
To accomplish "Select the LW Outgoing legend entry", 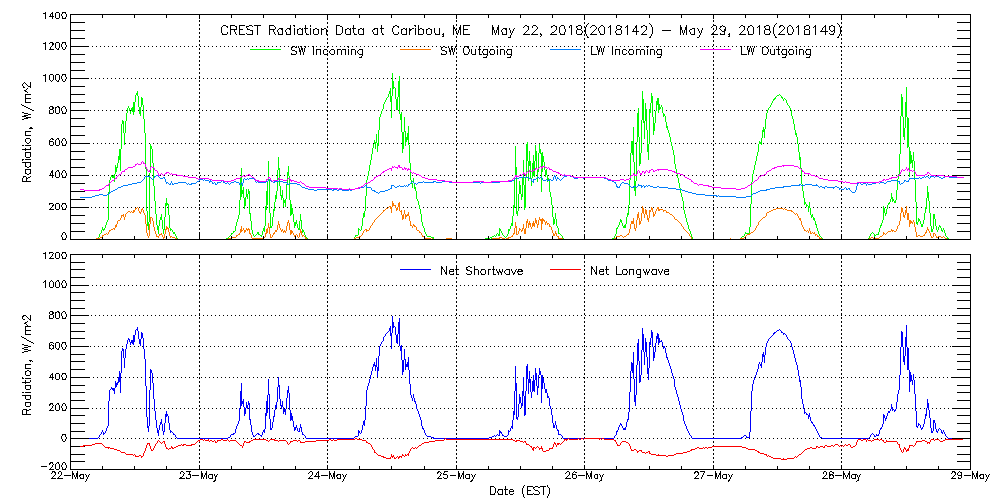I will click(775, 51).
